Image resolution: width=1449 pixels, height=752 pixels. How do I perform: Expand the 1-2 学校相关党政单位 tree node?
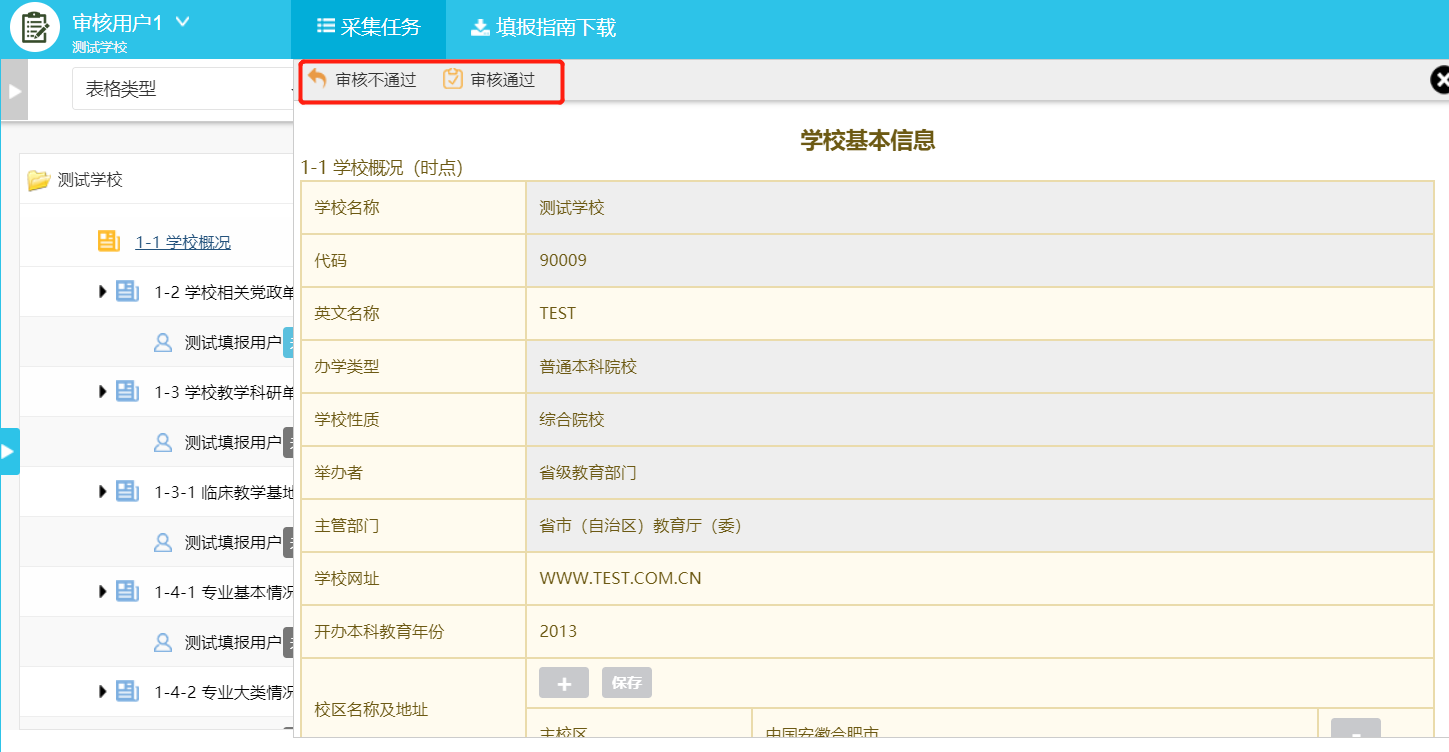pyautogui.click(x=102, y=291)
